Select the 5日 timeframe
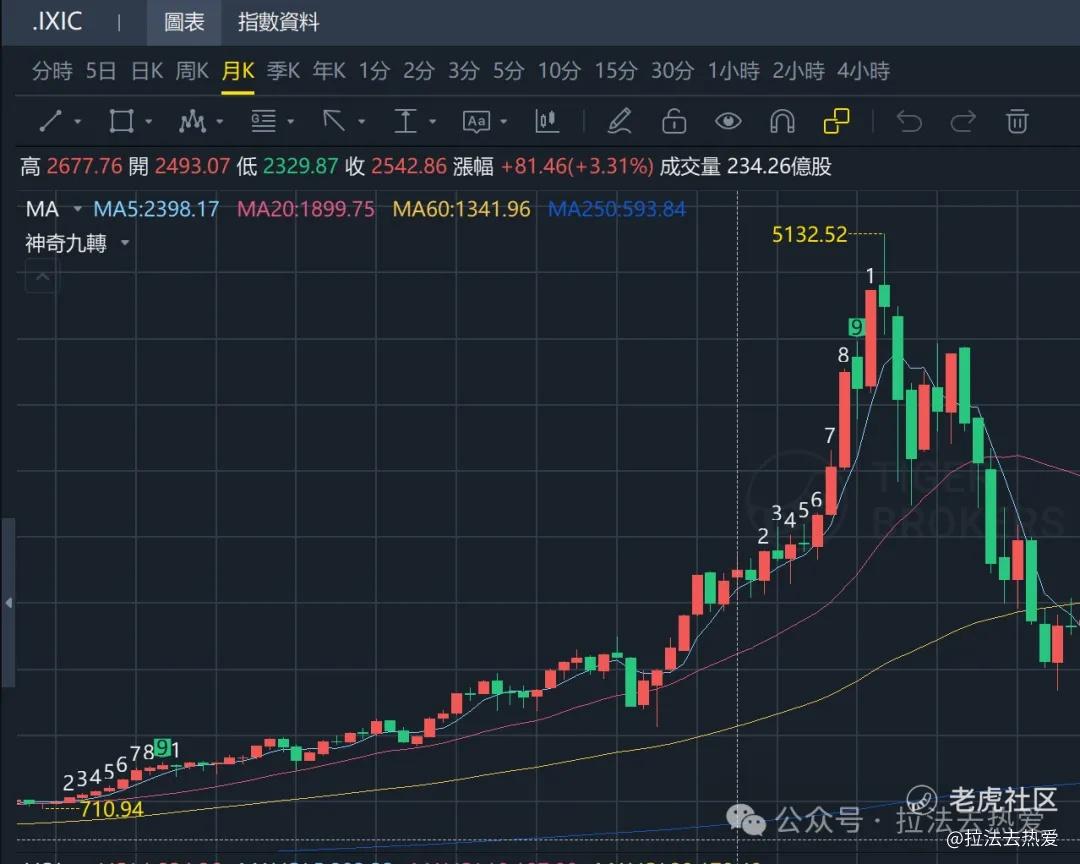The image size is (1080, 864). click(101, 70)
